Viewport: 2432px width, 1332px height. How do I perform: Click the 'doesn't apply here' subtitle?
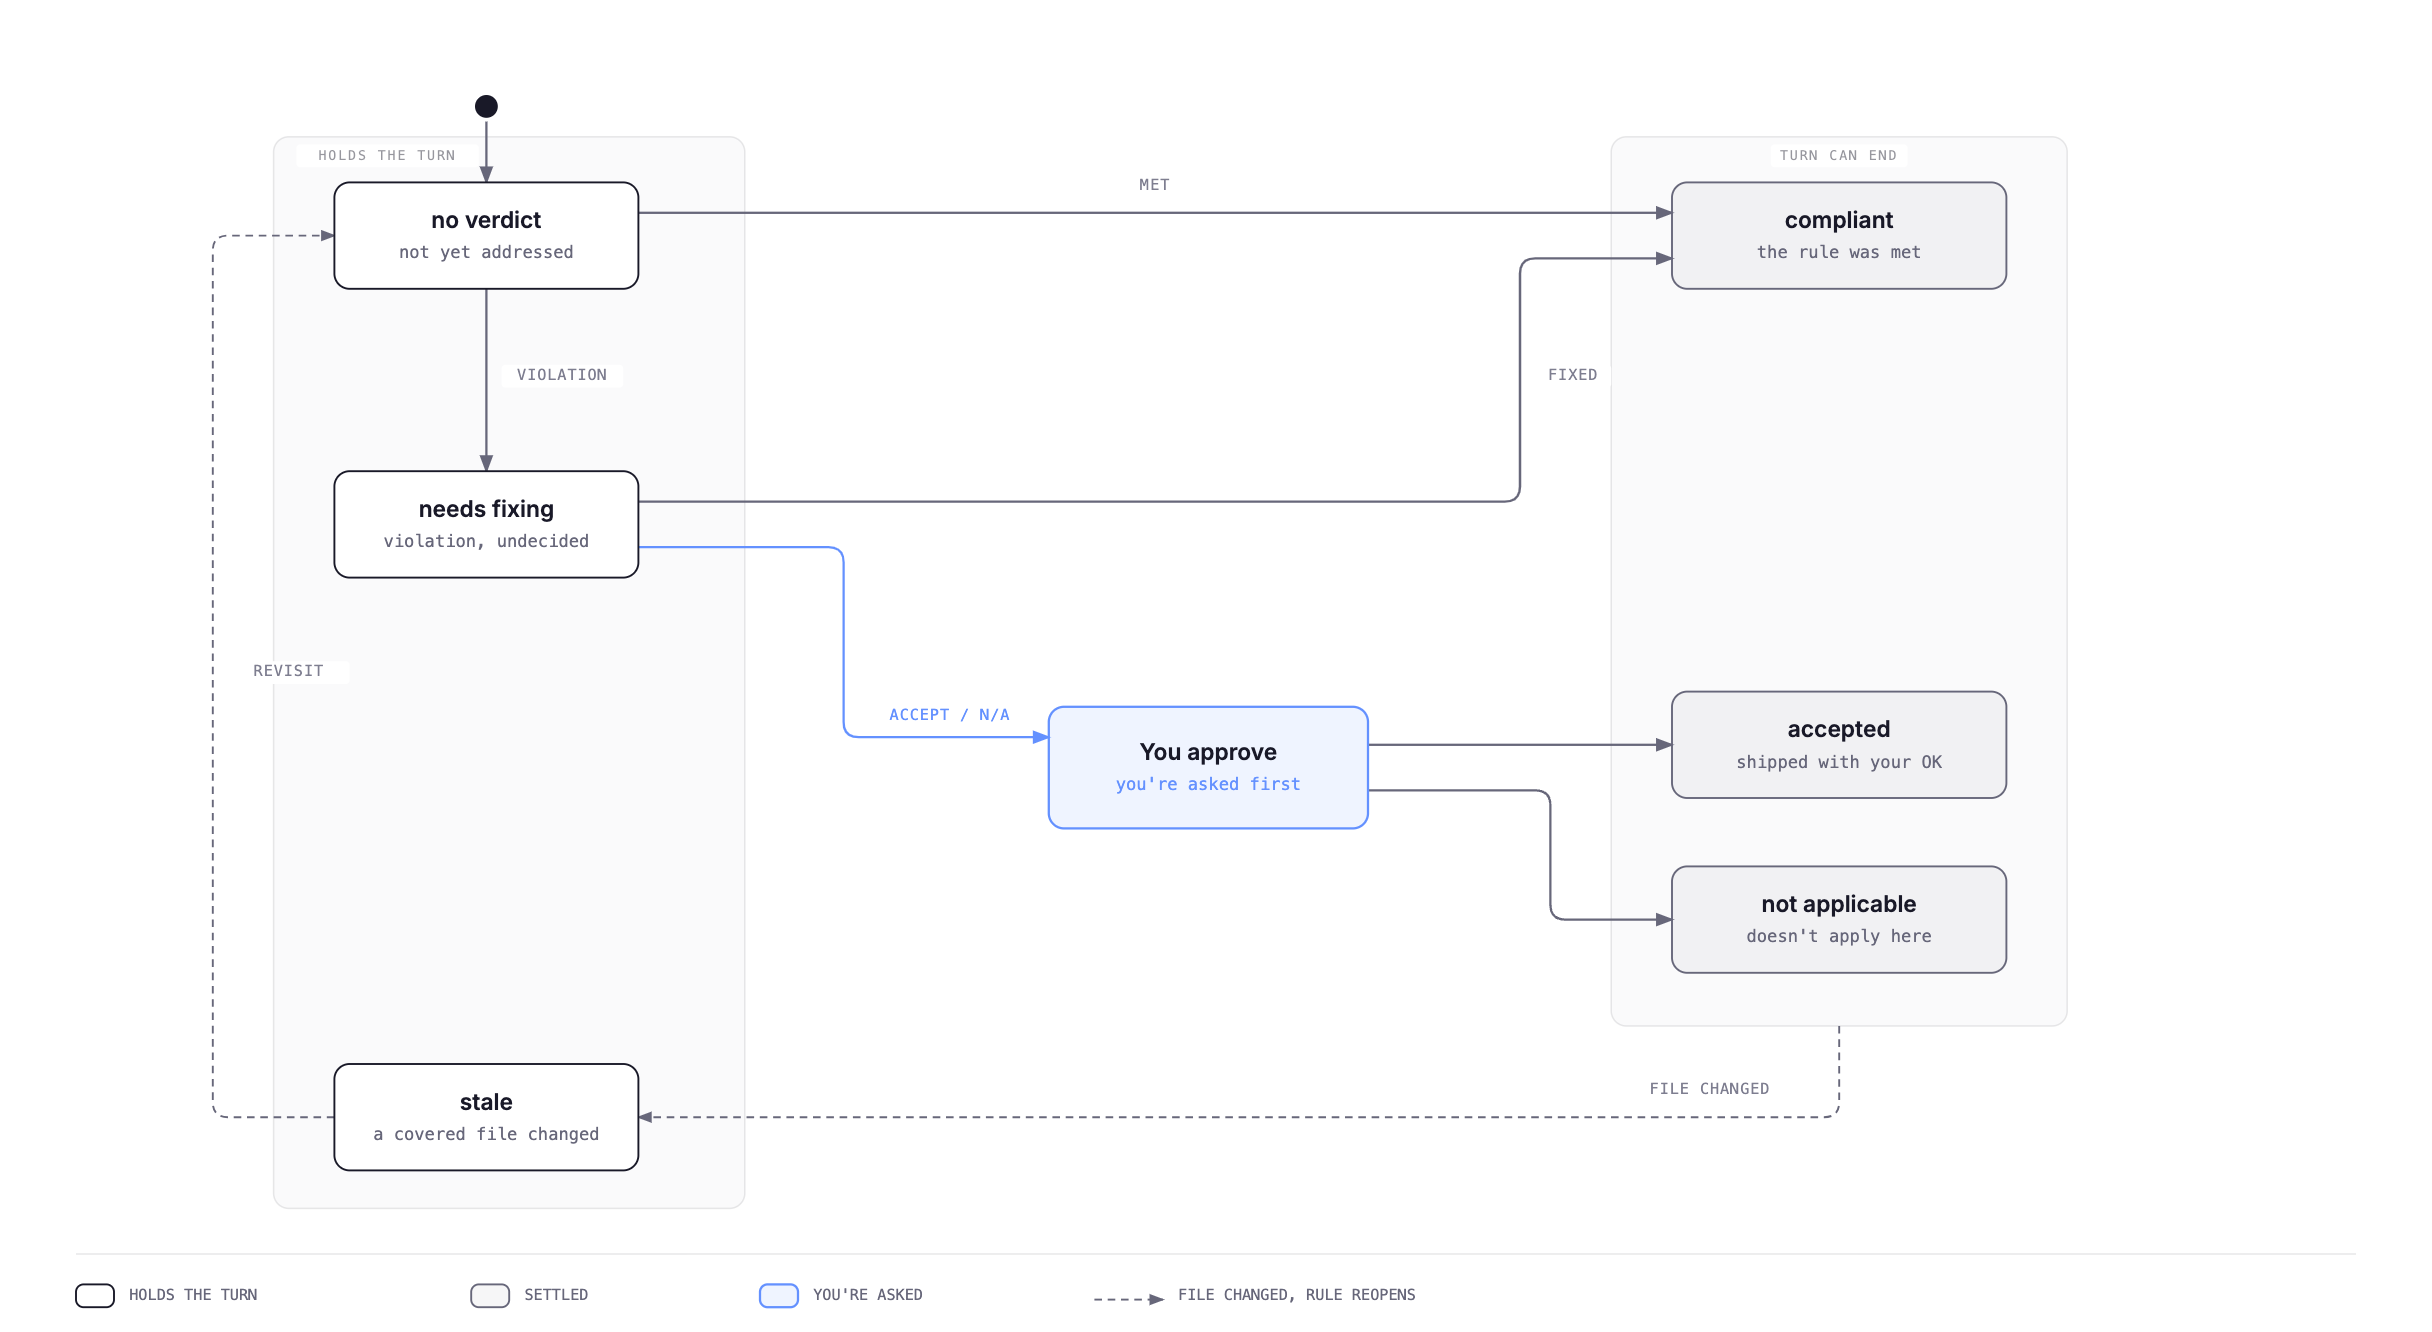(x=1838, y=936)
